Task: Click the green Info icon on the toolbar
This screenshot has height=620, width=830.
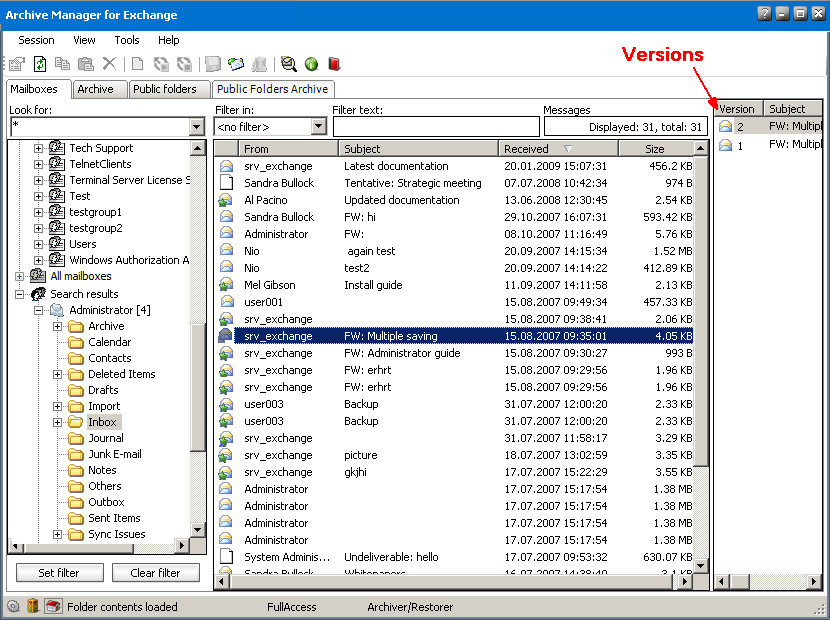Action: (x=311, y=63)
